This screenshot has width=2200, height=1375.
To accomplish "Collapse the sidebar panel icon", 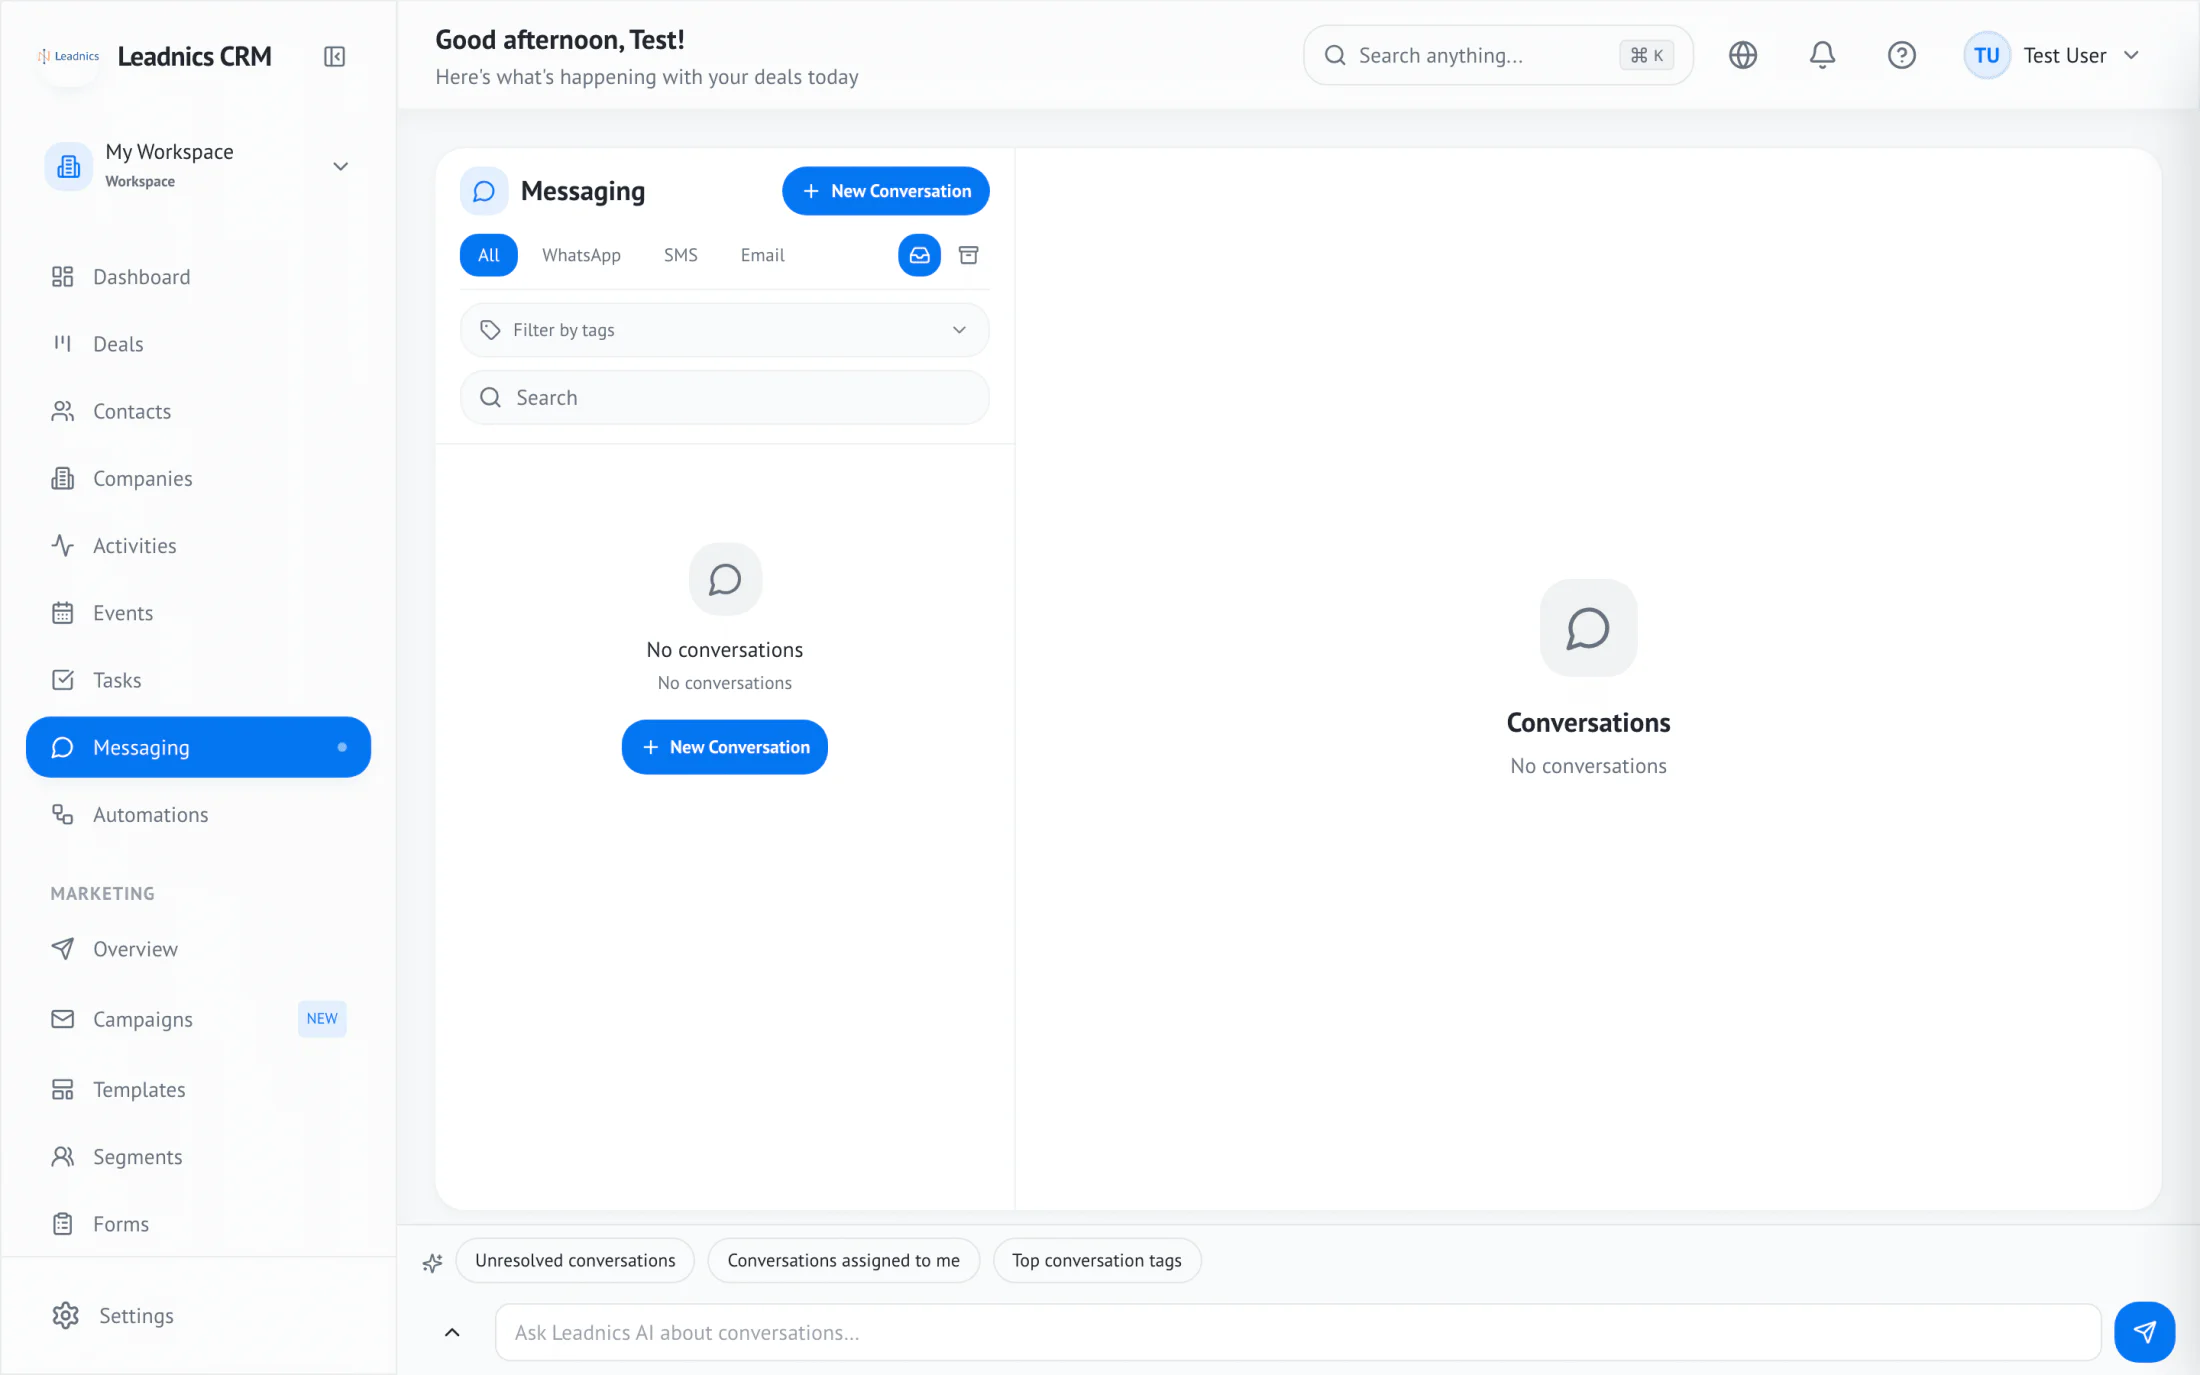I will point(334,57).
